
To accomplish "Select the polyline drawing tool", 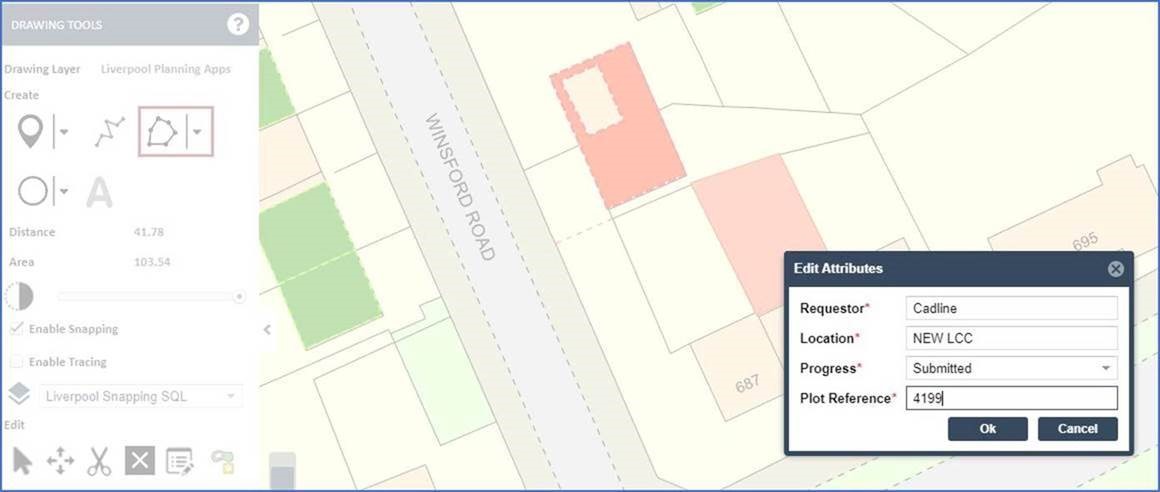I will click(109, 132).
